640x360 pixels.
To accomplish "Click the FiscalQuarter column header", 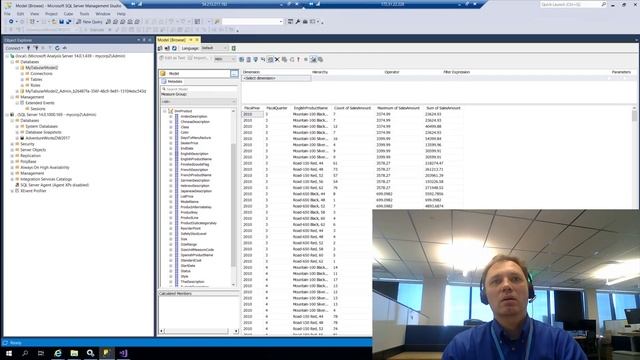I will [x=277, y=108].
